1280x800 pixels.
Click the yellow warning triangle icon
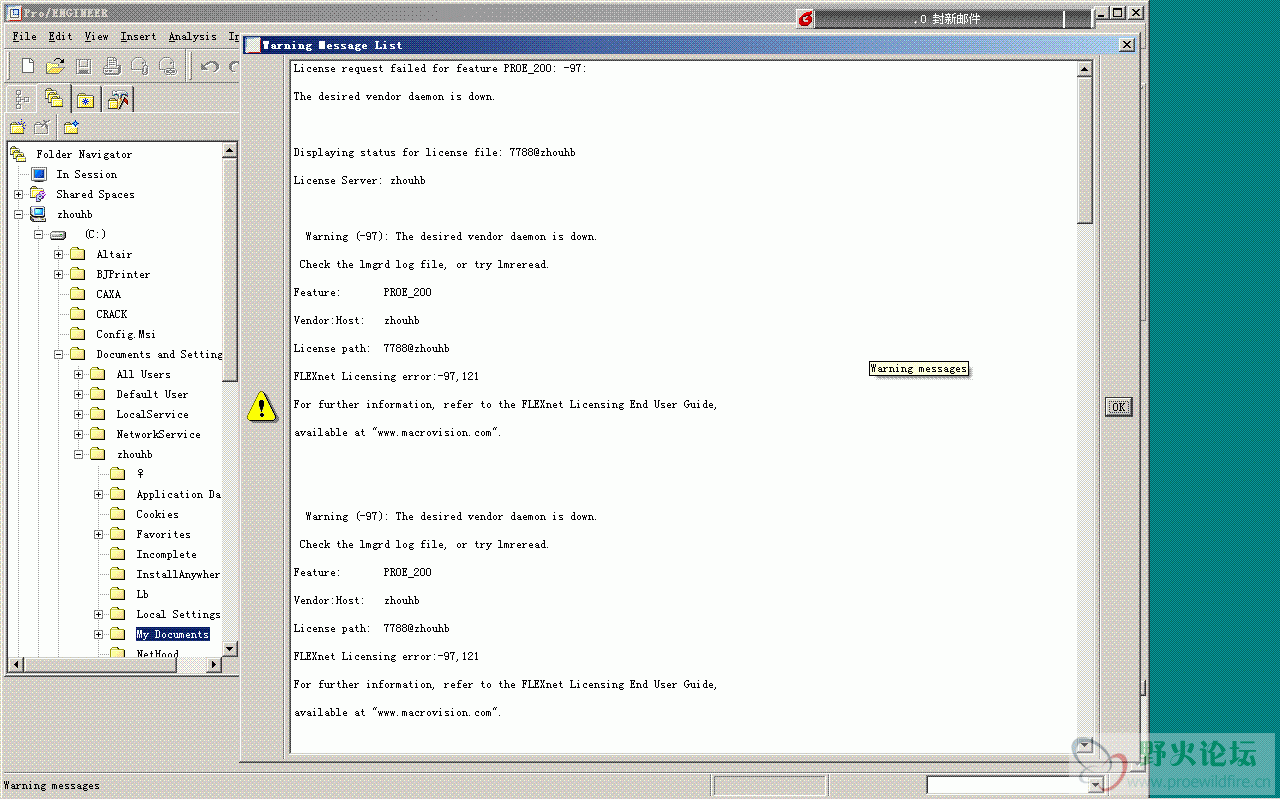(x=262, y=406)
